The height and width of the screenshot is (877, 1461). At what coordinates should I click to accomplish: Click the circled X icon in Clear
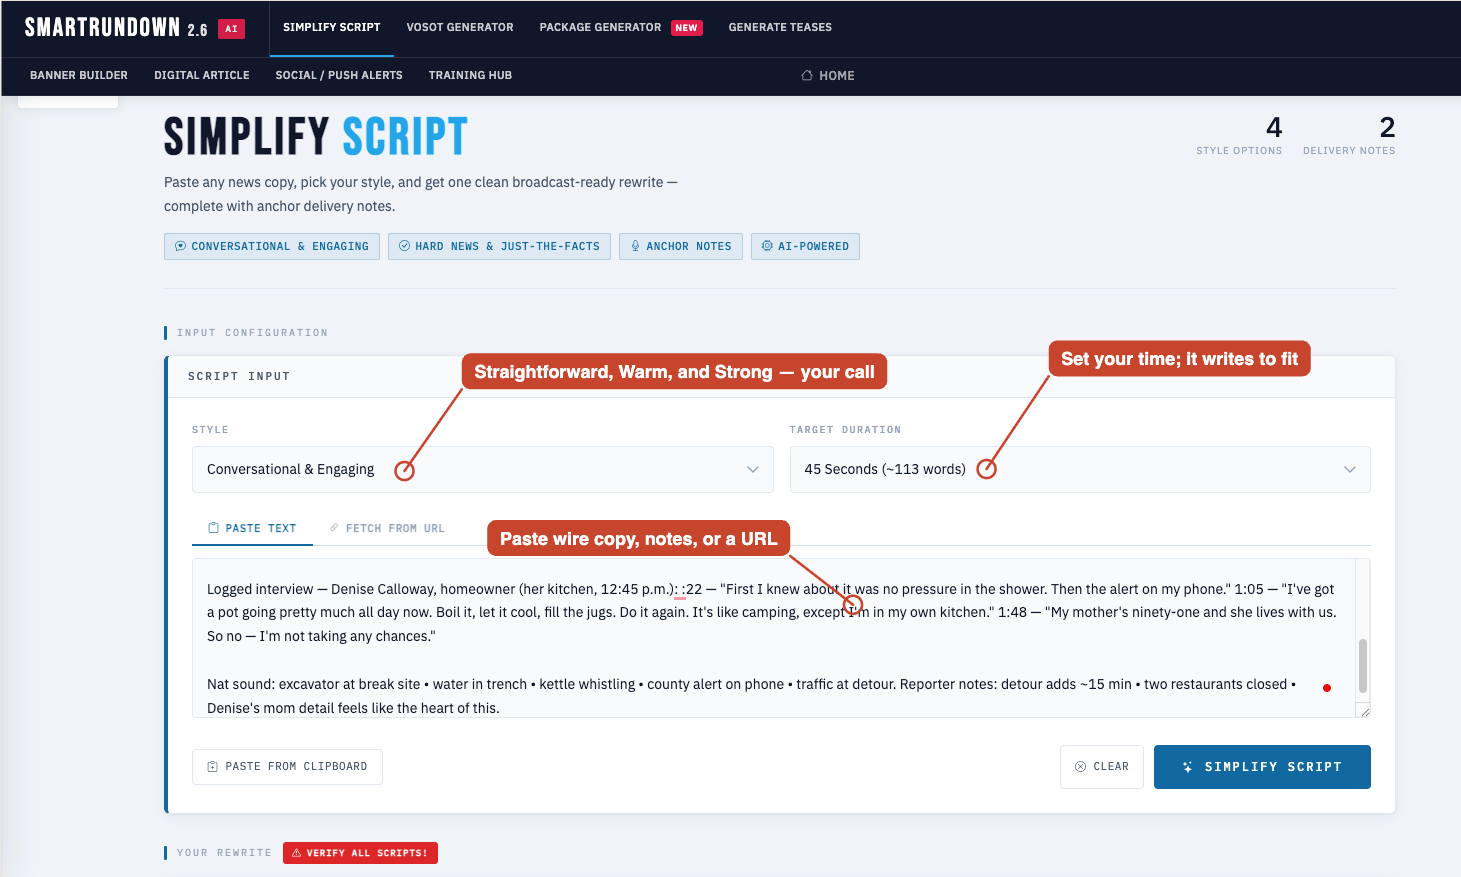[x=1080, y=767]
